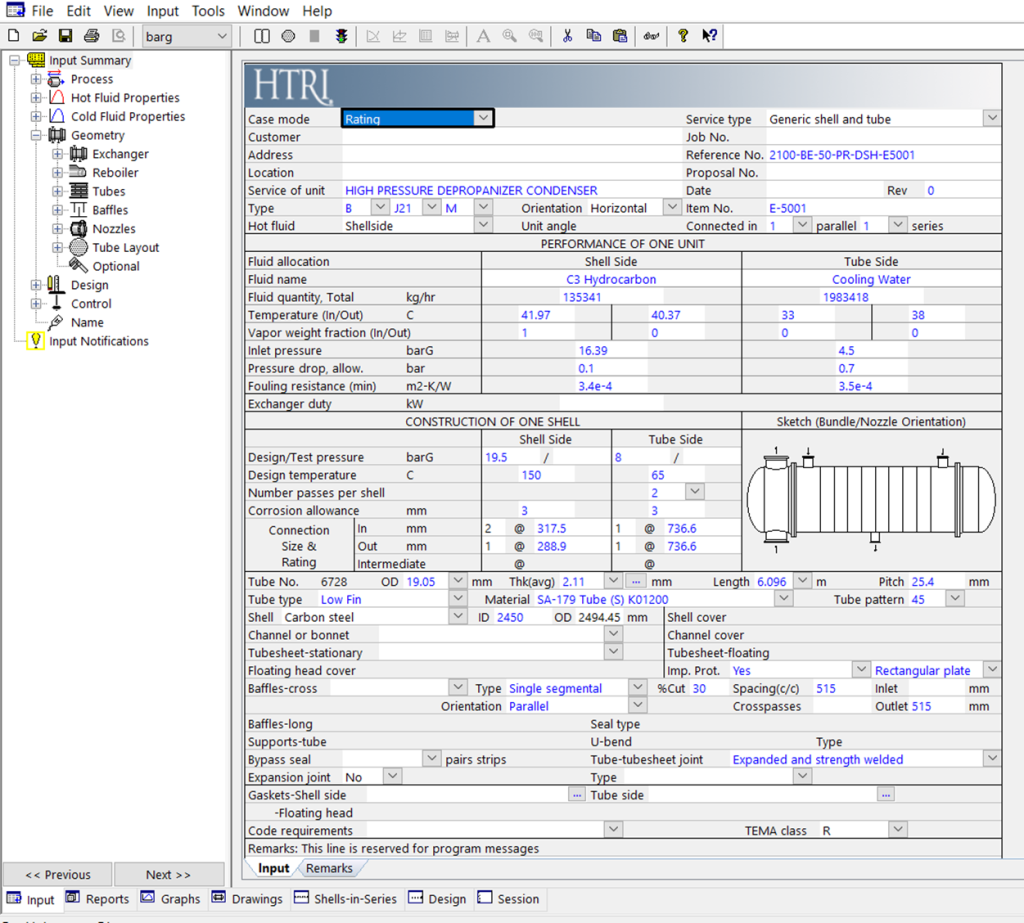
Task: Open the TEMA class dropdown
Action: coord(898,830)
